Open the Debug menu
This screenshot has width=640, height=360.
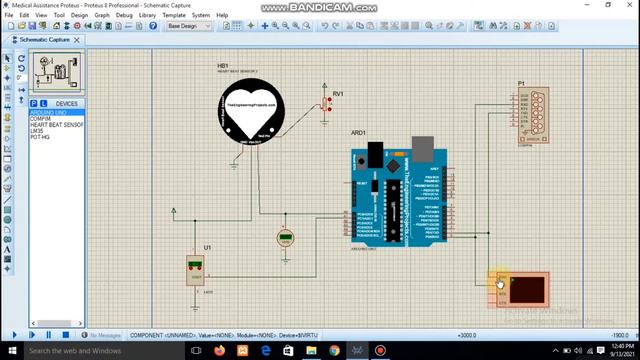tap(124, 15)
